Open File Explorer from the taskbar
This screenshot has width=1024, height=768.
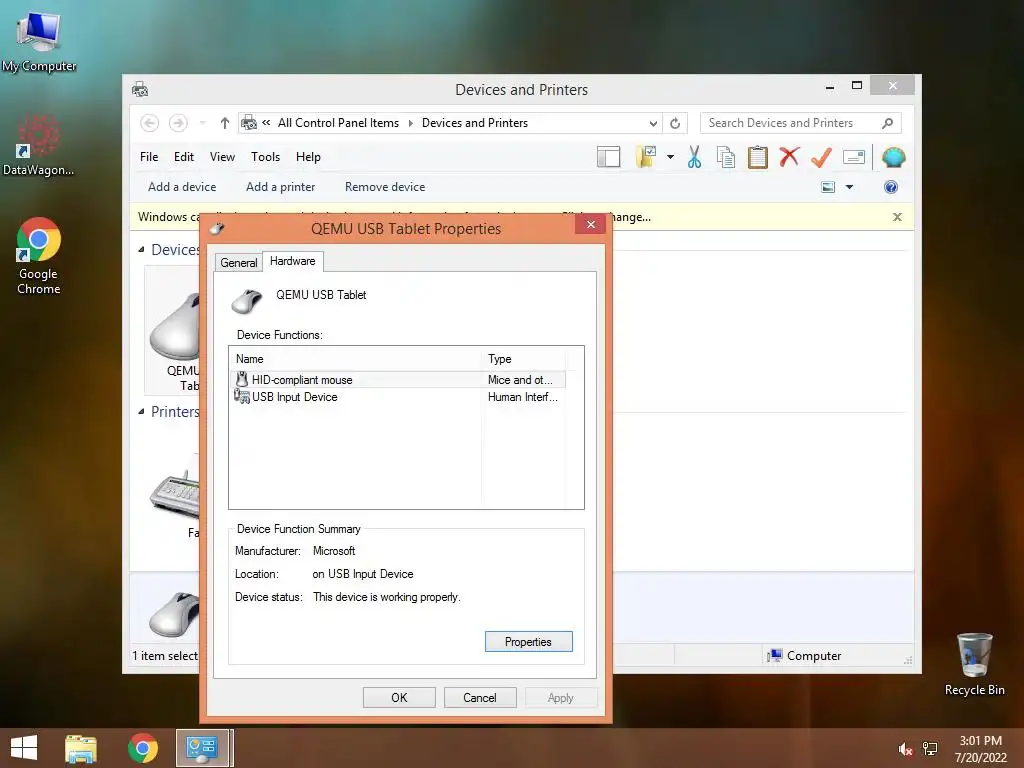click(x=81, y=748)
